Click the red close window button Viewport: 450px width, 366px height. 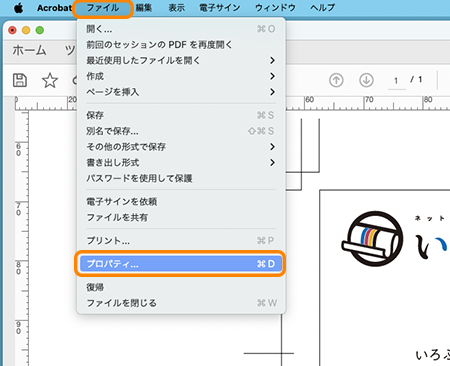pos(12,30)
